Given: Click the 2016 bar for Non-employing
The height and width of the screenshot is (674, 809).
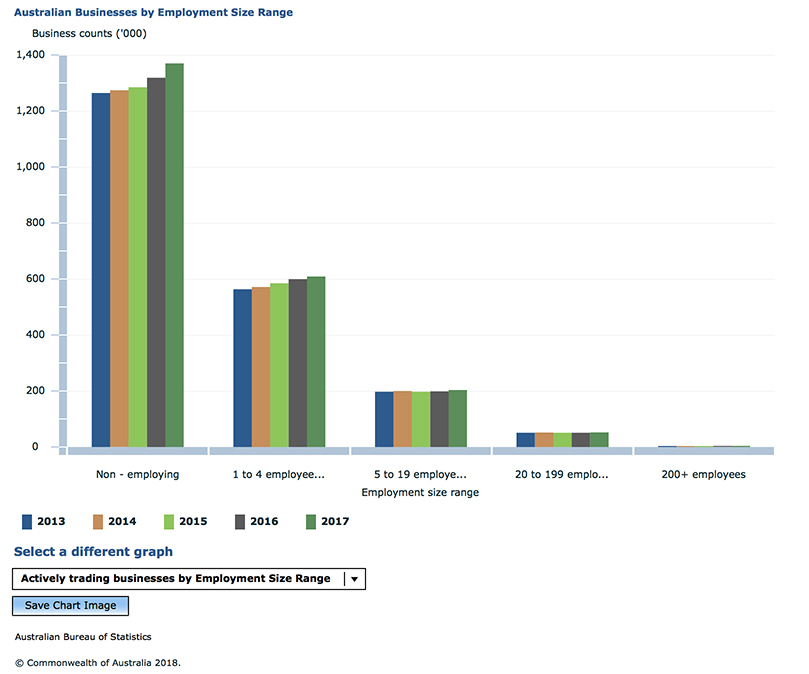Looking at the screenshot, I should [x=156, y=263].
